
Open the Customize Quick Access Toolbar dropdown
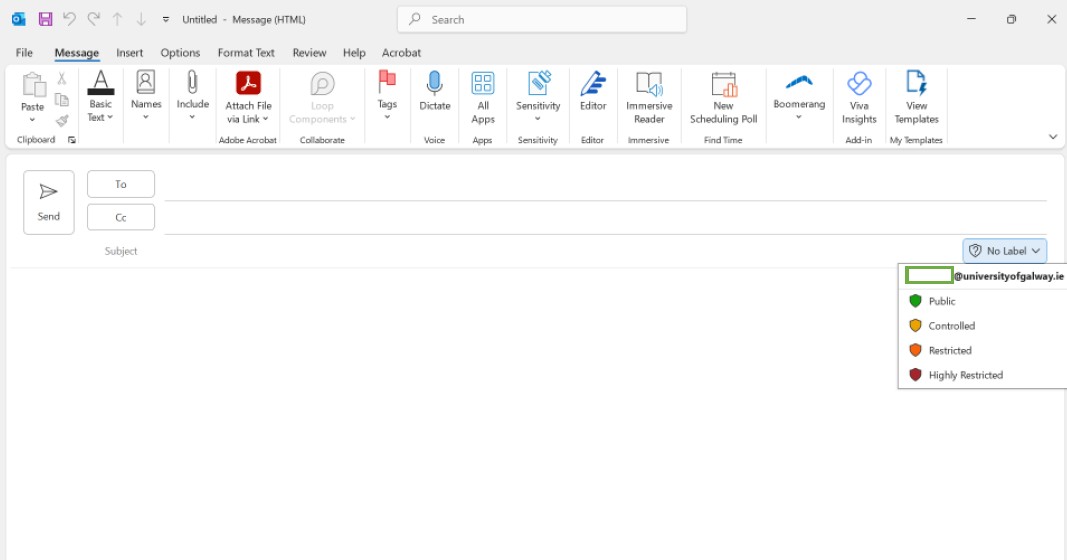coord(165,20)
